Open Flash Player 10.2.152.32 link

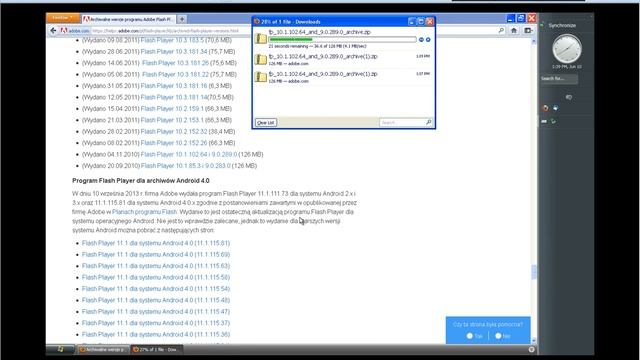[174, 131]
